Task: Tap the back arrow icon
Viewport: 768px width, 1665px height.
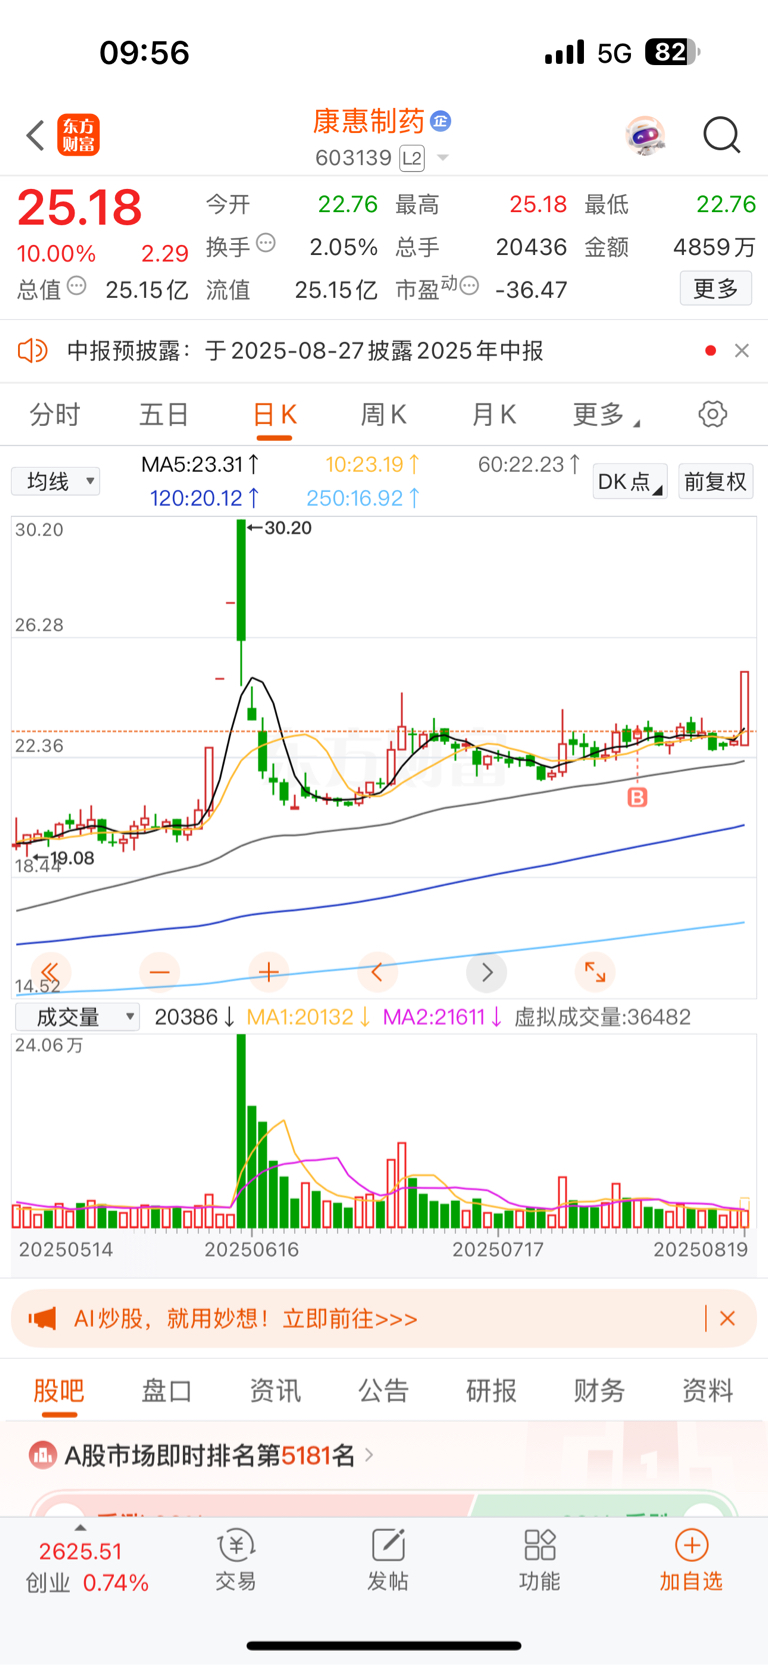Action: 35,135
